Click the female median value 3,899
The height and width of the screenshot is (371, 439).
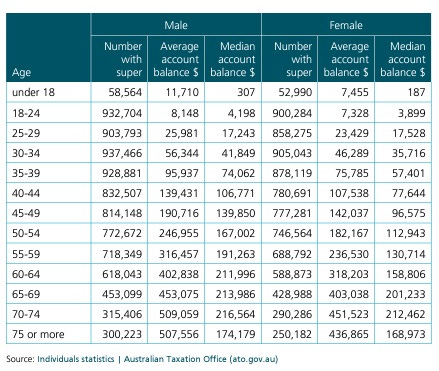pos(412,113)
